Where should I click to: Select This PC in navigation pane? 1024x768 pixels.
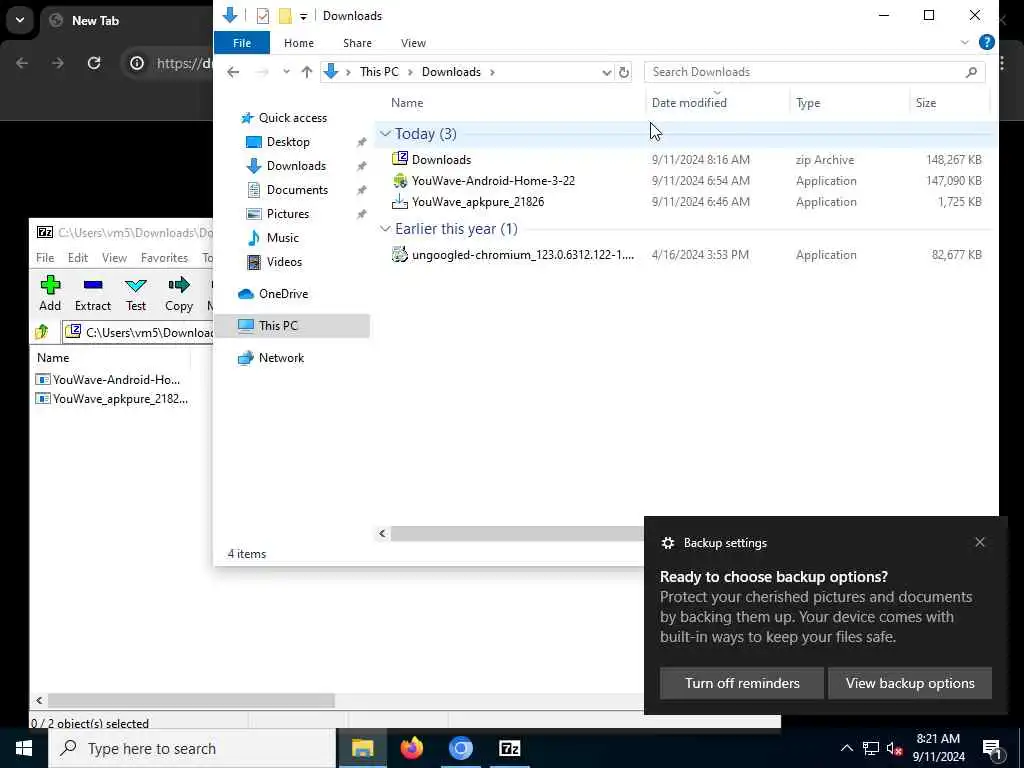292,325
